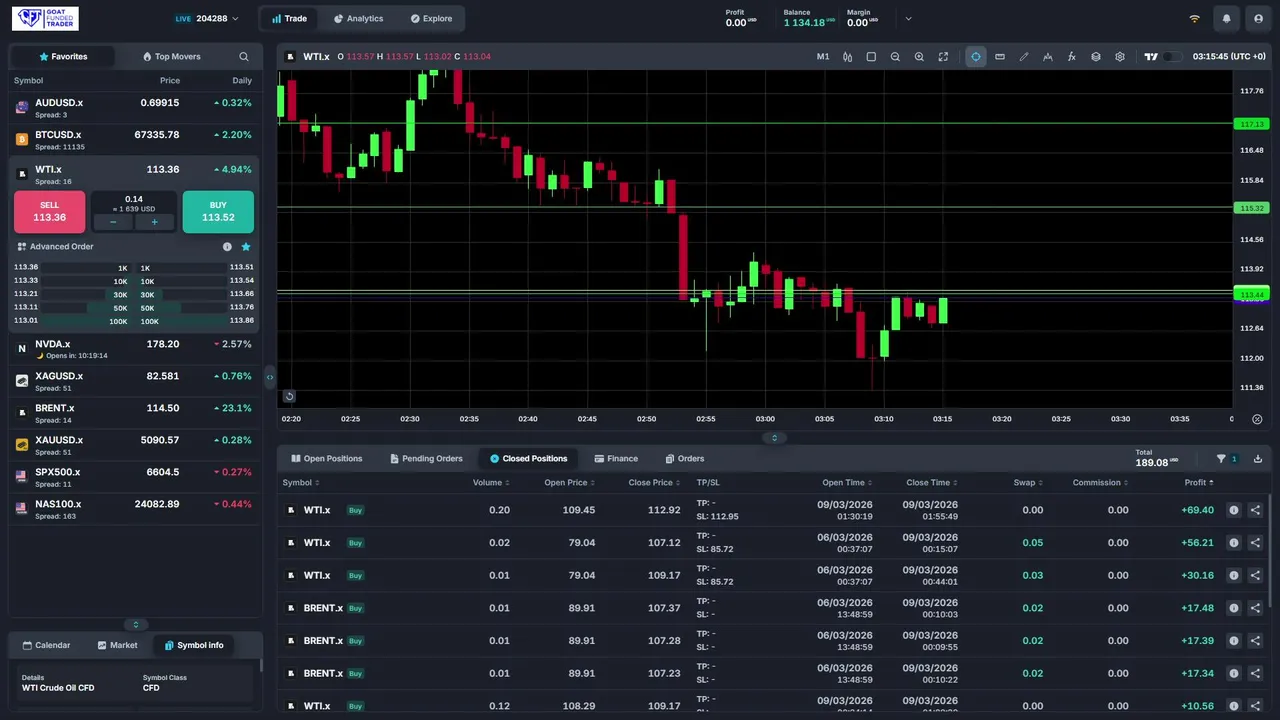Sort closed positions by Close Time

tap(932, 483)
